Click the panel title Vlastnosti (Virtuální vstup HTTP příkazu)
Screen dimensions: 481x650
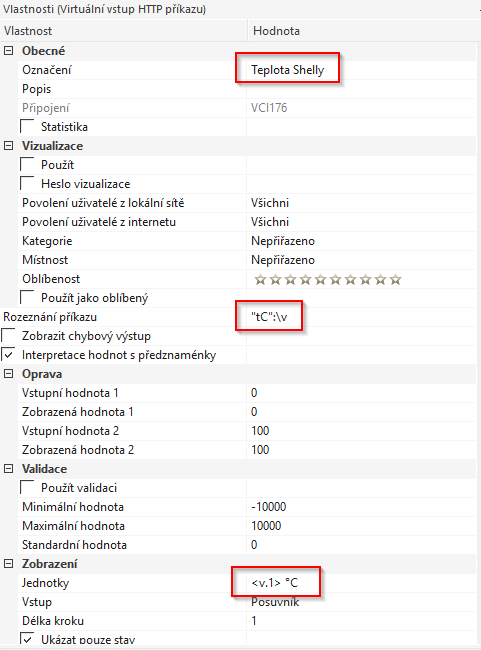click(104, 9)
